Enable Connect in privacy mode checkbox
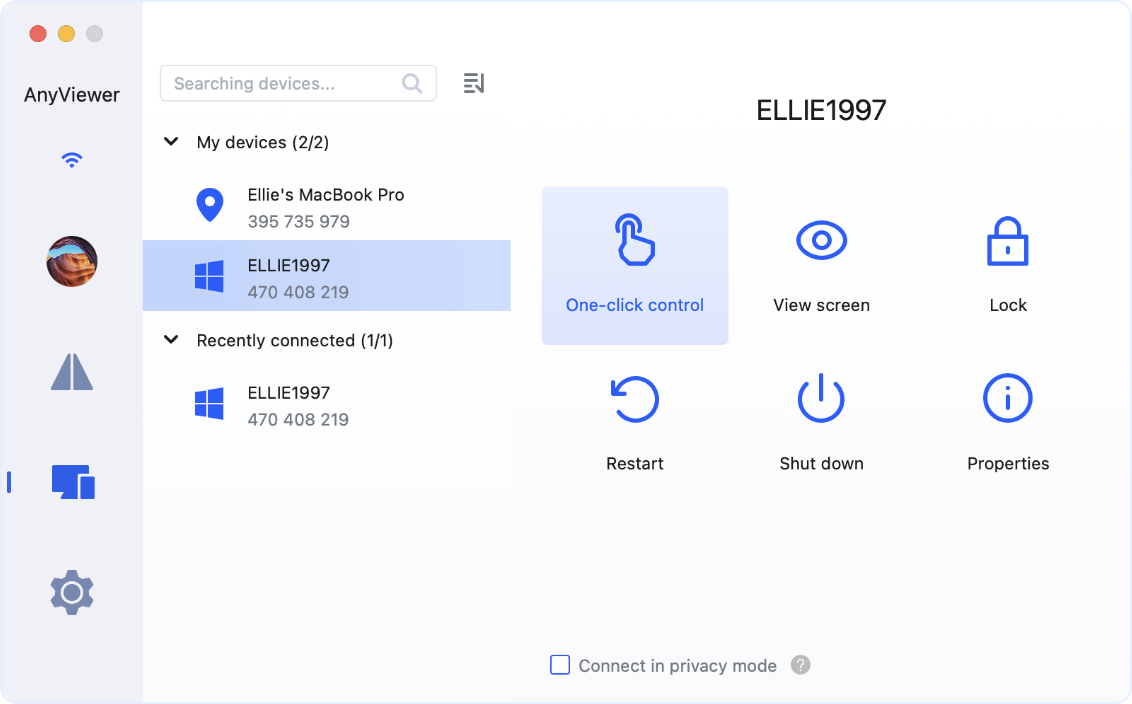 pyautogui.click(x=560, y=665)
